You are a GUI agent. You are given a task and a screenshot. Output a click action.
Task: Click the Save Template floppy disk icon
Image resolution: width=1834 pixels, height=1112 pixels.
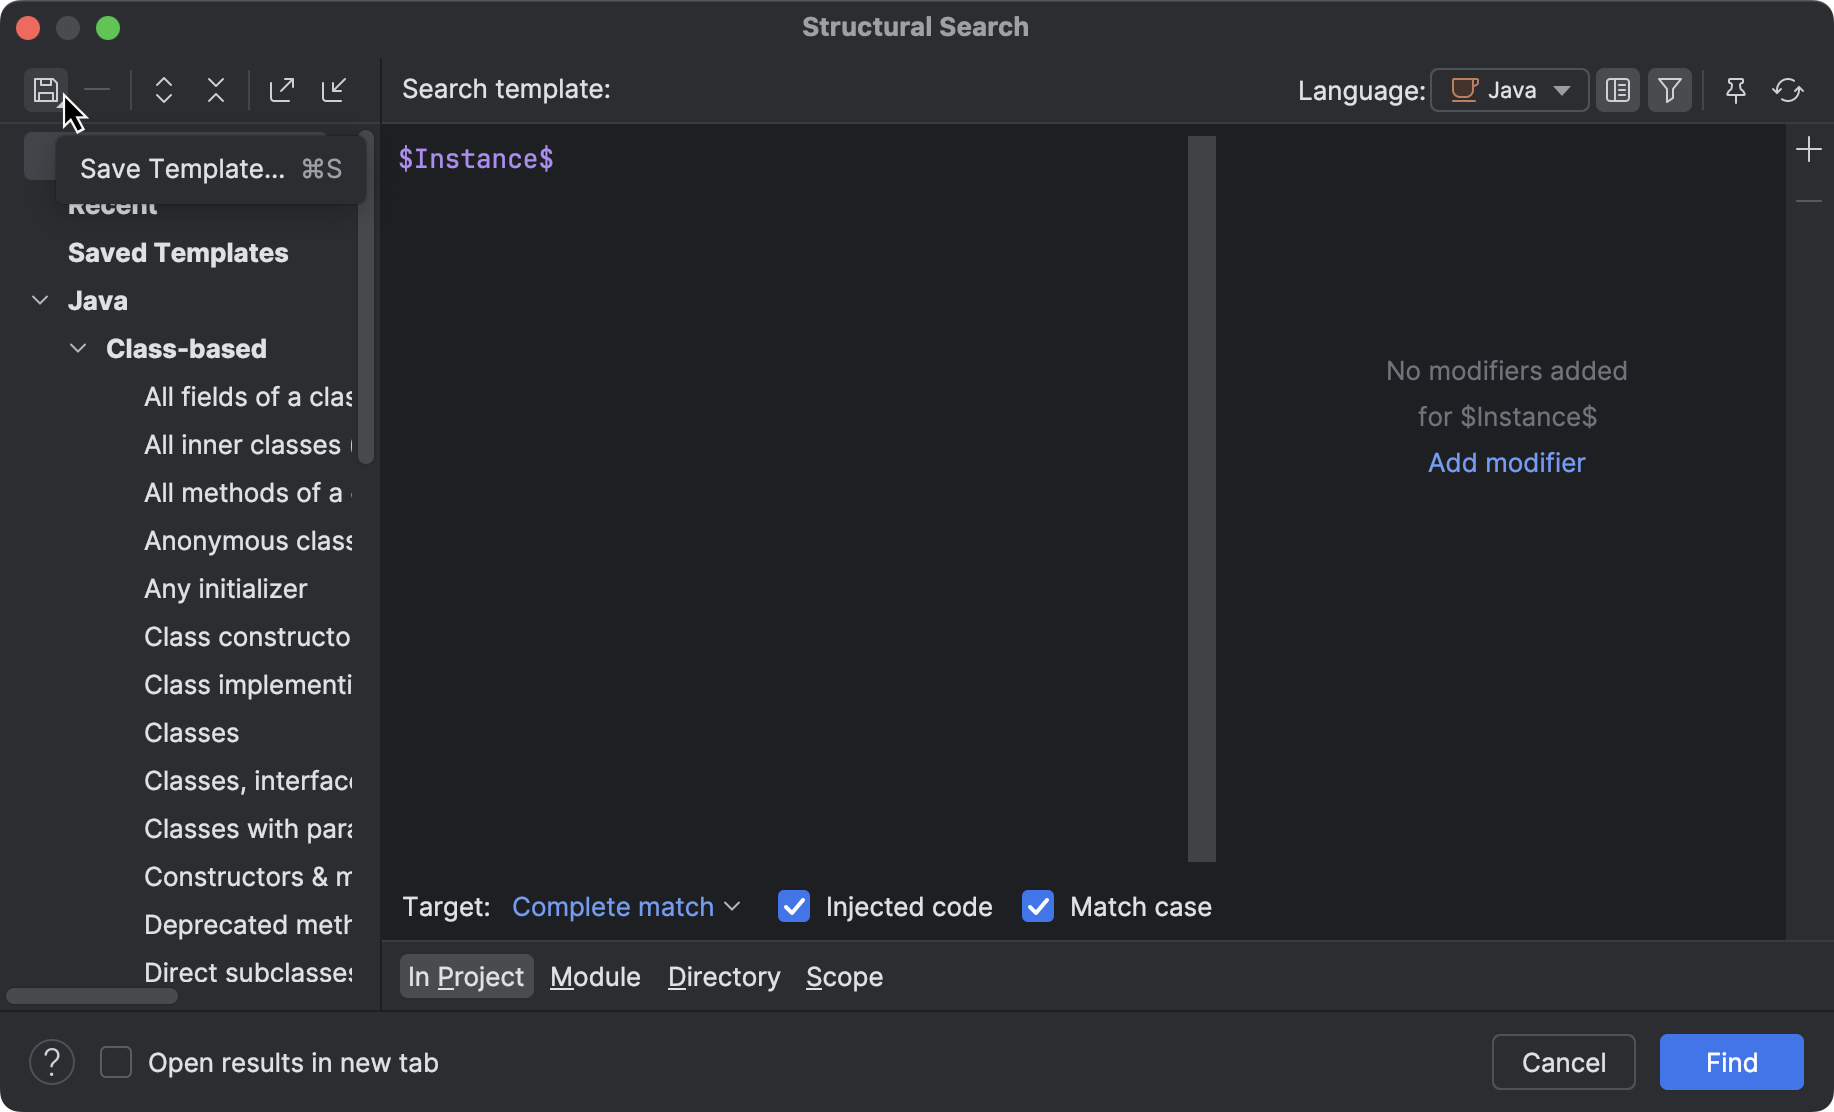pyautogui.click(x=46, y=90)
